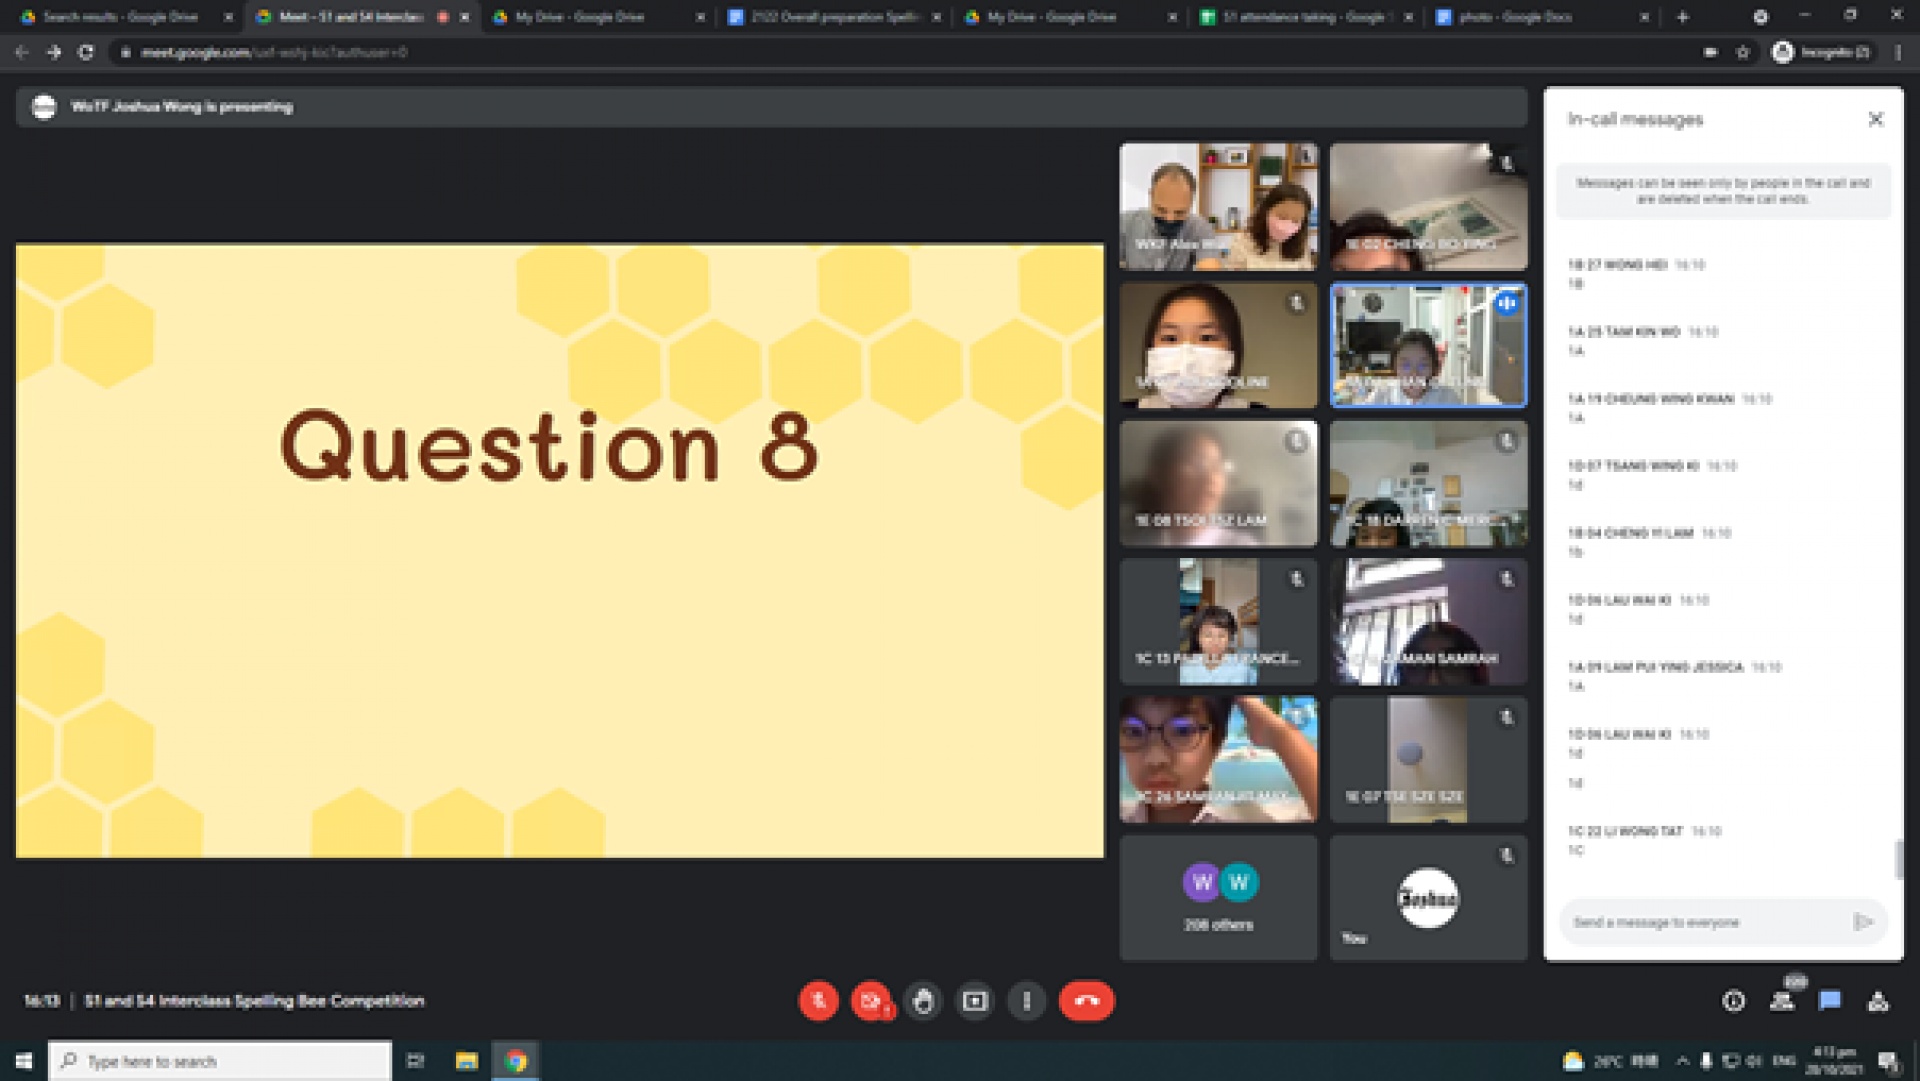The width and height of the screenshot is (1920, 1081).
Task: Click the Present now icon
Action: pos(975,1001)
